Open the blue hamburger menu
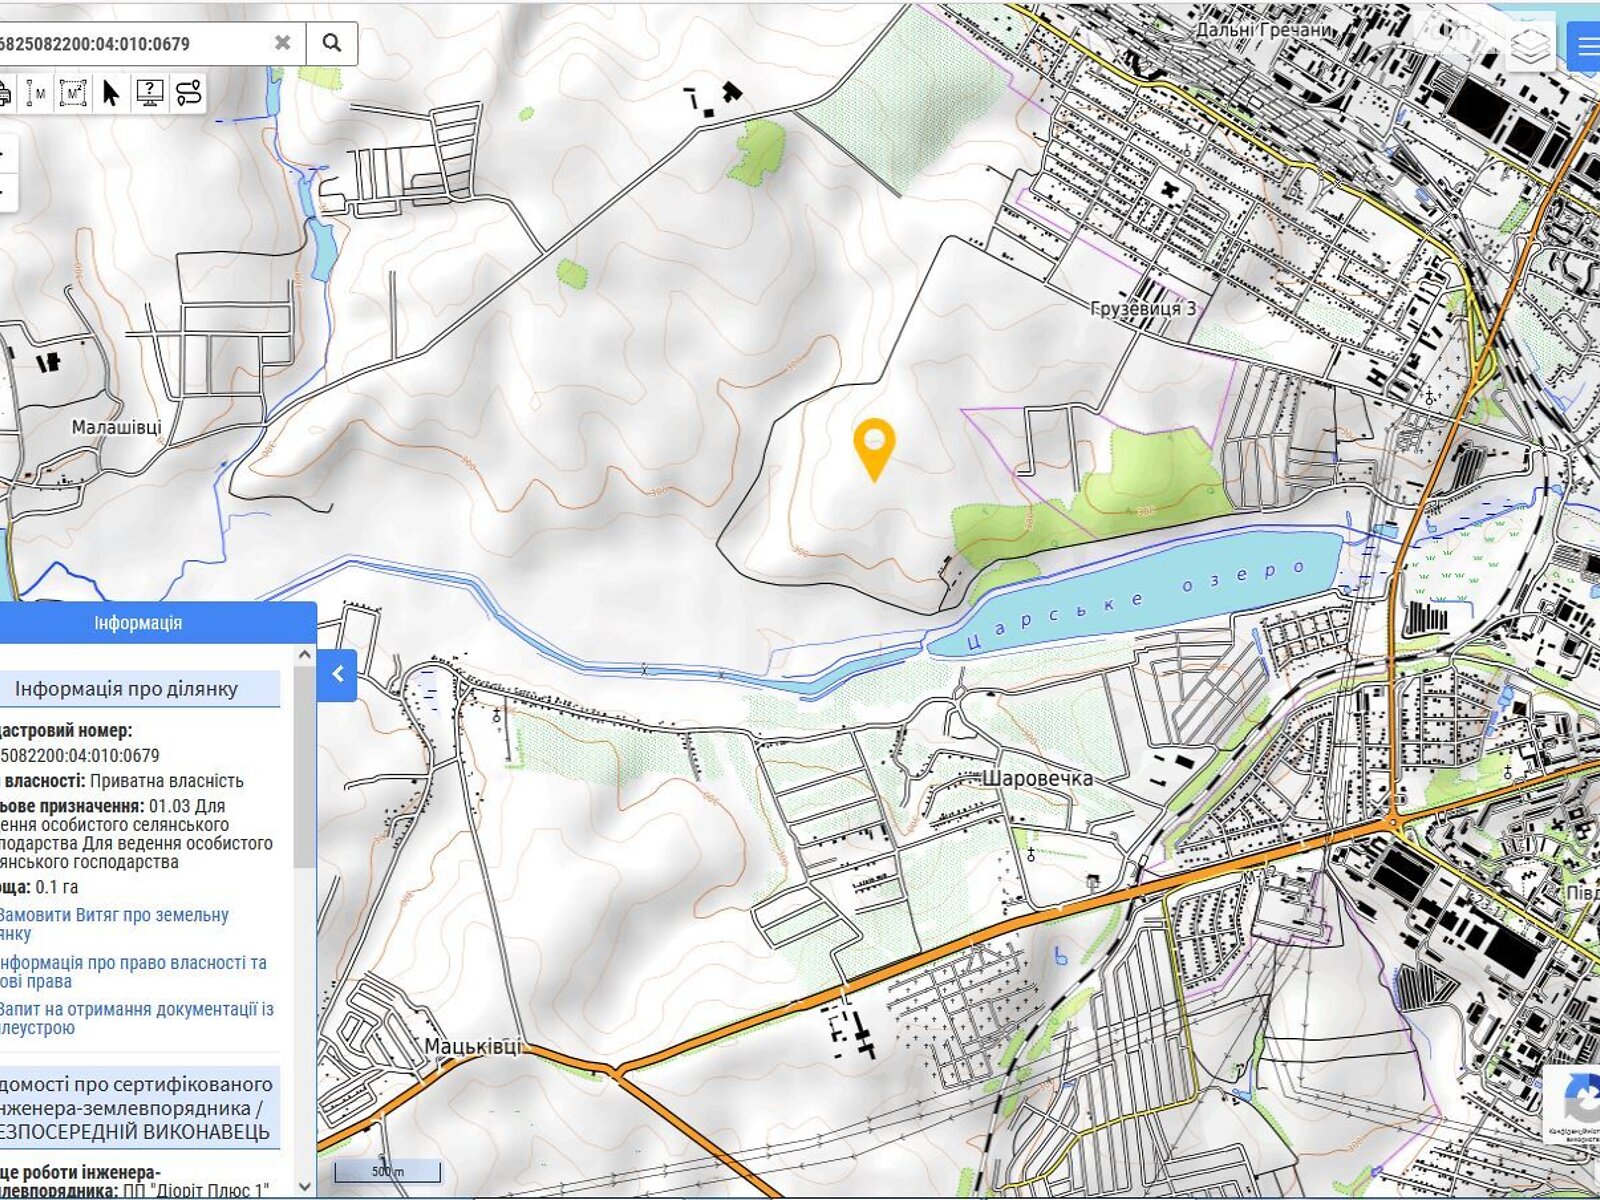The height and width of the screenshot is (1200, 1600). pyautogui.click(x=1586, y=46)
